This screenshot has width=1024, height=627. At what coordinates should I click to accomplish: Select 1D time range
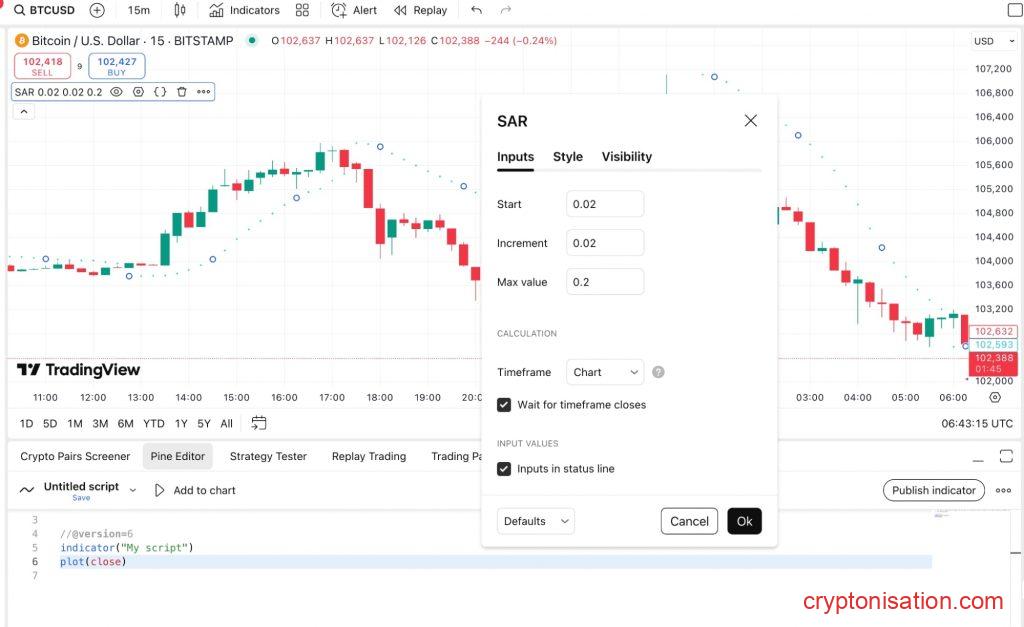[x=26, y=423]
